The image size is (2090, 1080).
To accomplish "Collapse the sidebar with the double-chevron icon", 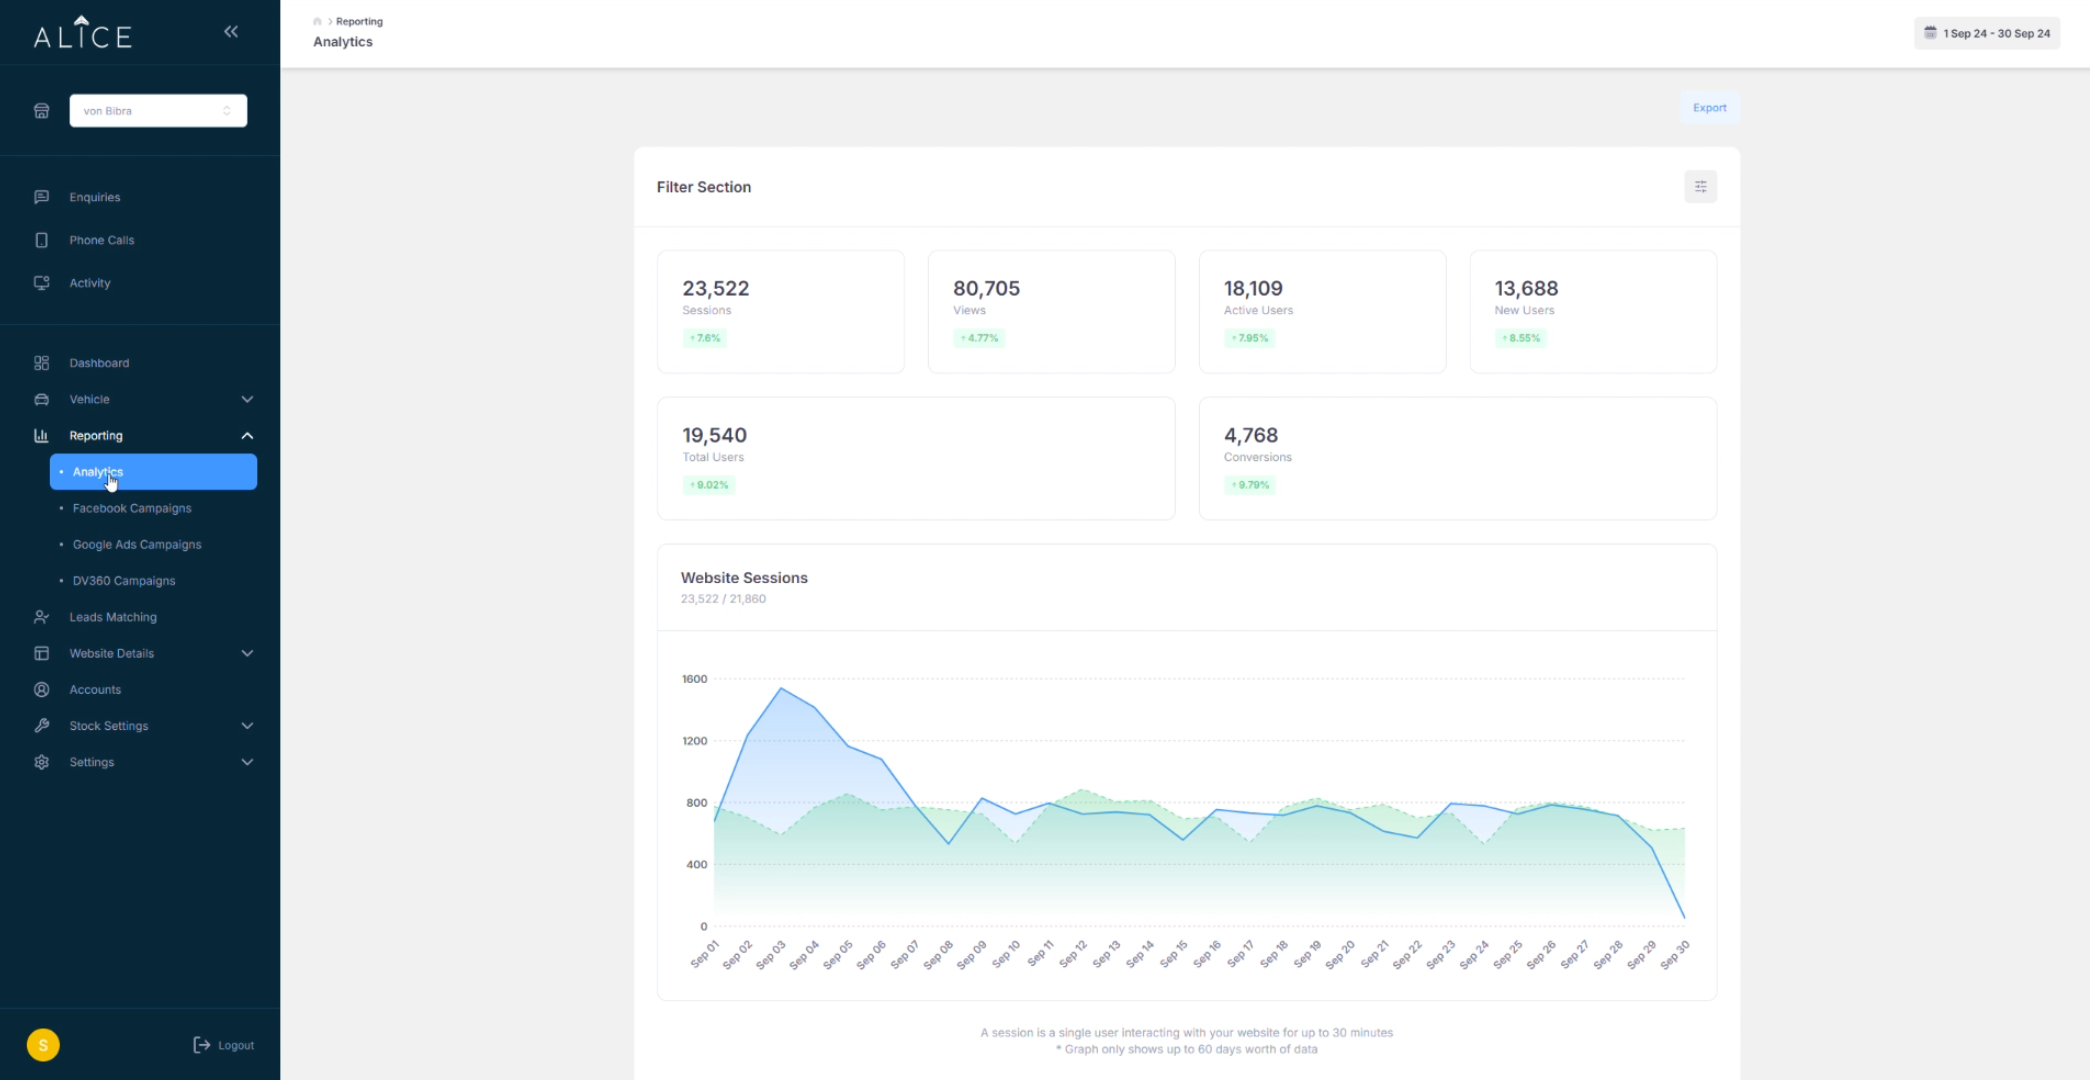I will pyautogui.click(x=231, y=32).
